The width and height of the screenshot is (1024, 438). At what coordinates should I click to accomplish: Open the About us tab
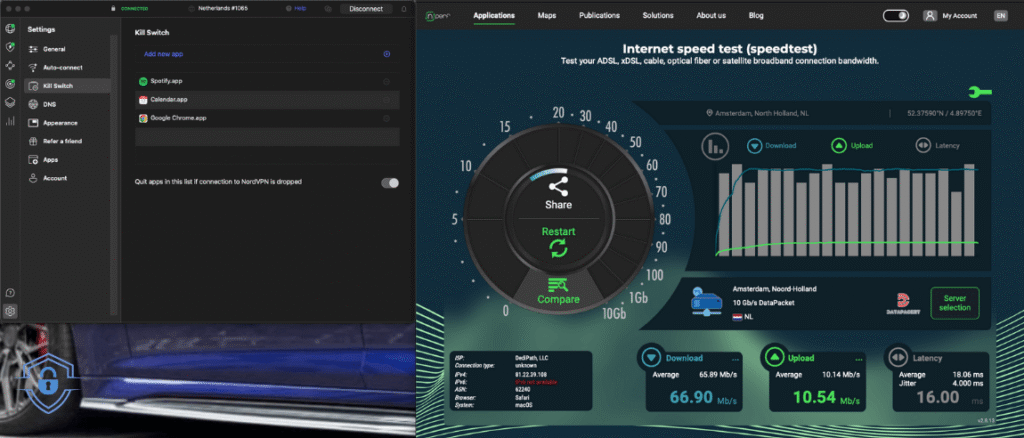click(x=711, y=16)
